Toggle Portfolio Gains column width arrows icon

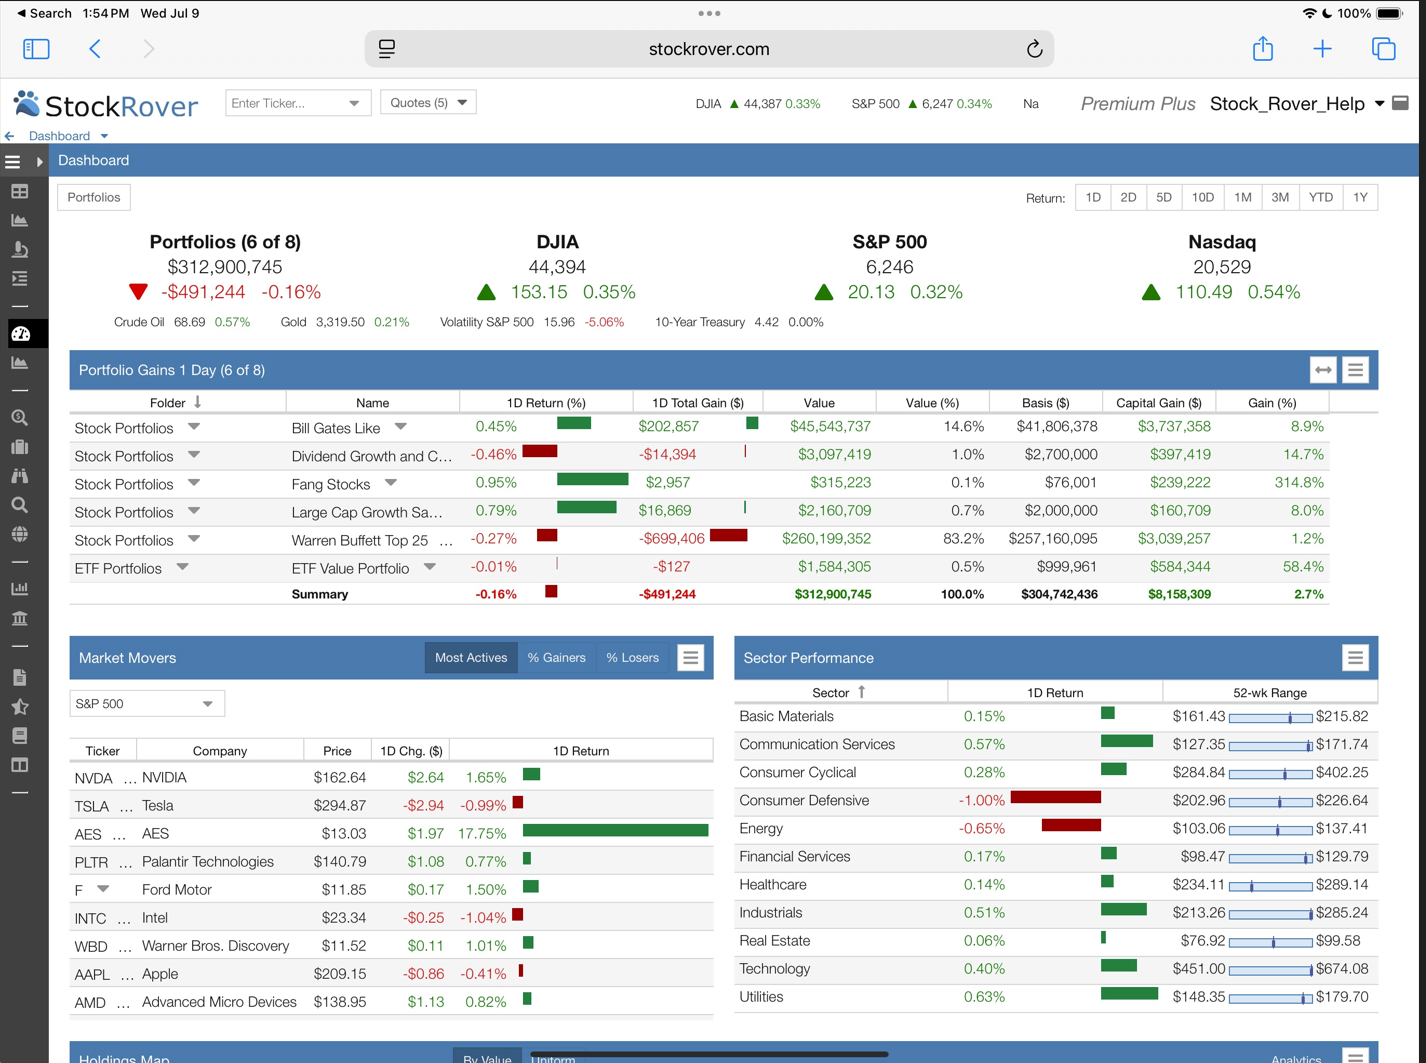coord(1323,370)
